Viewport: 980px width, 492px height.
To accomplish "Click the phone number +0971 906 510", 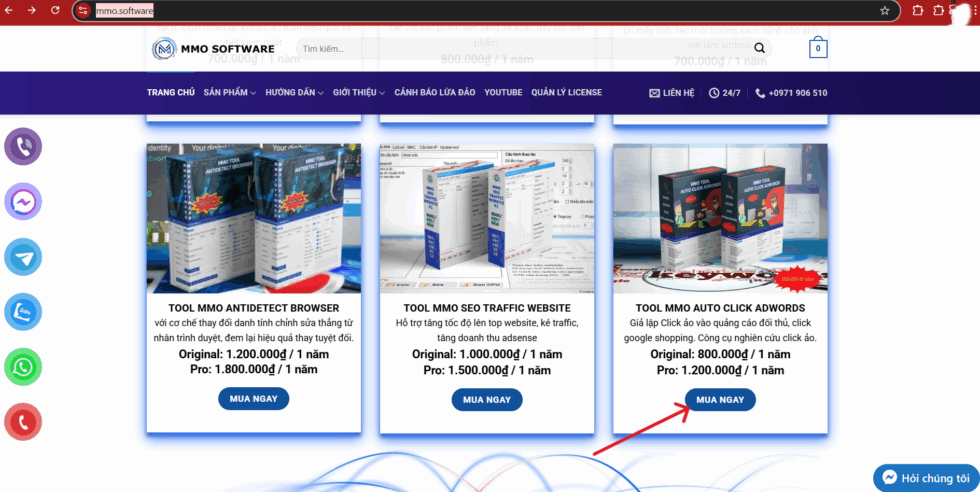I will [791, 93].
